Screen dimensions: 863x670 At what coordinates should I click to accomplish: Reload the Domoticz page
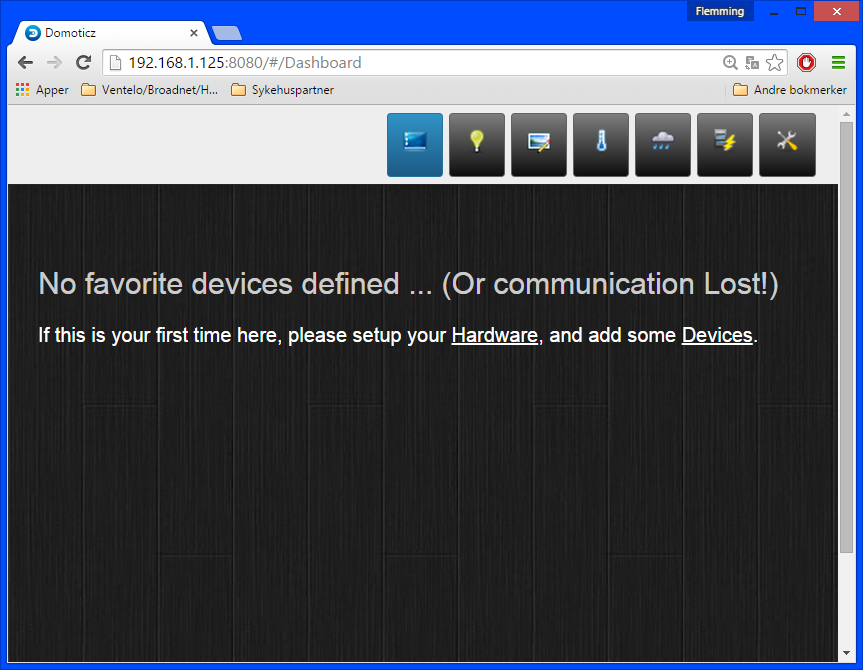(84, 63)
